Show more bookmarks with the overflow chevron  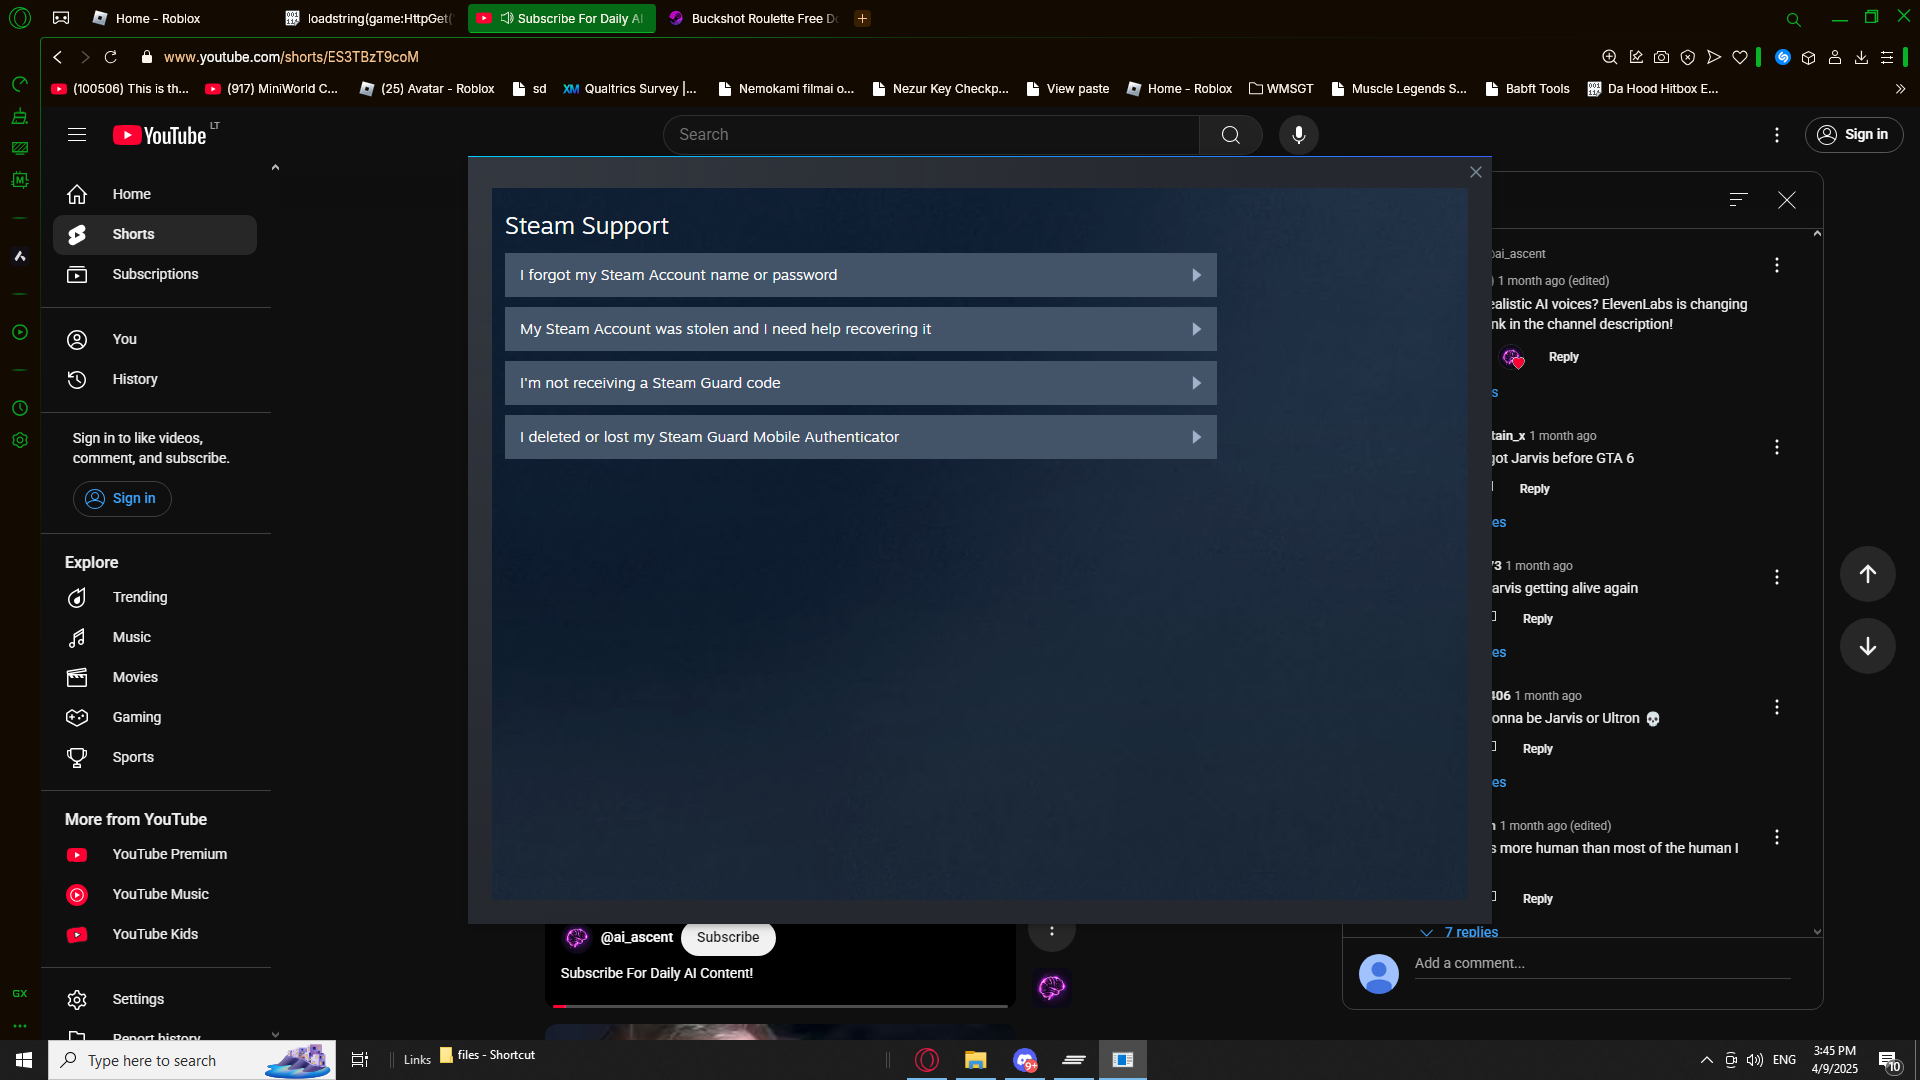(x=1900, y=89)
